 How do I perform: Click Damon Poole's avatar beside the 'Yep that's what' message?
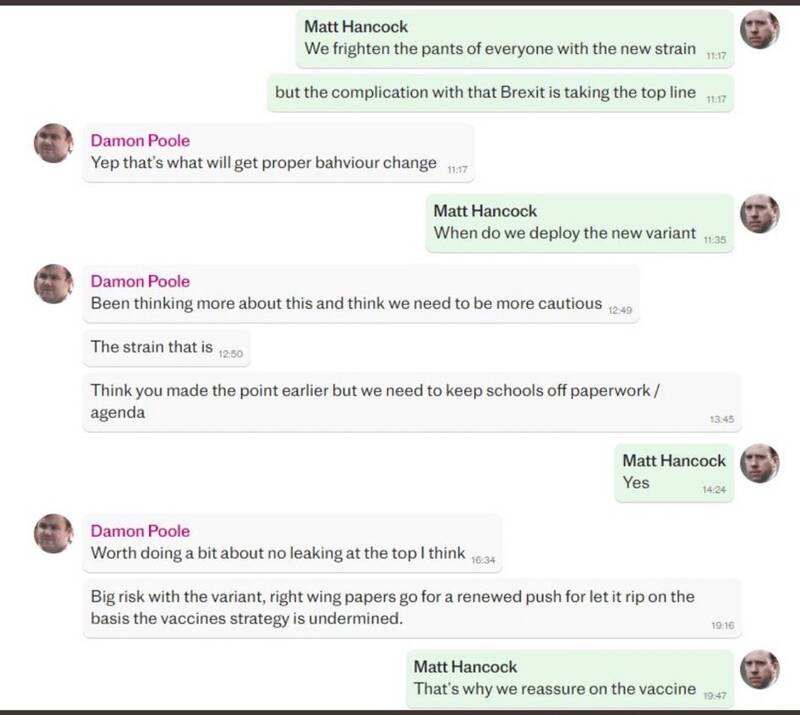click(54, 146)
